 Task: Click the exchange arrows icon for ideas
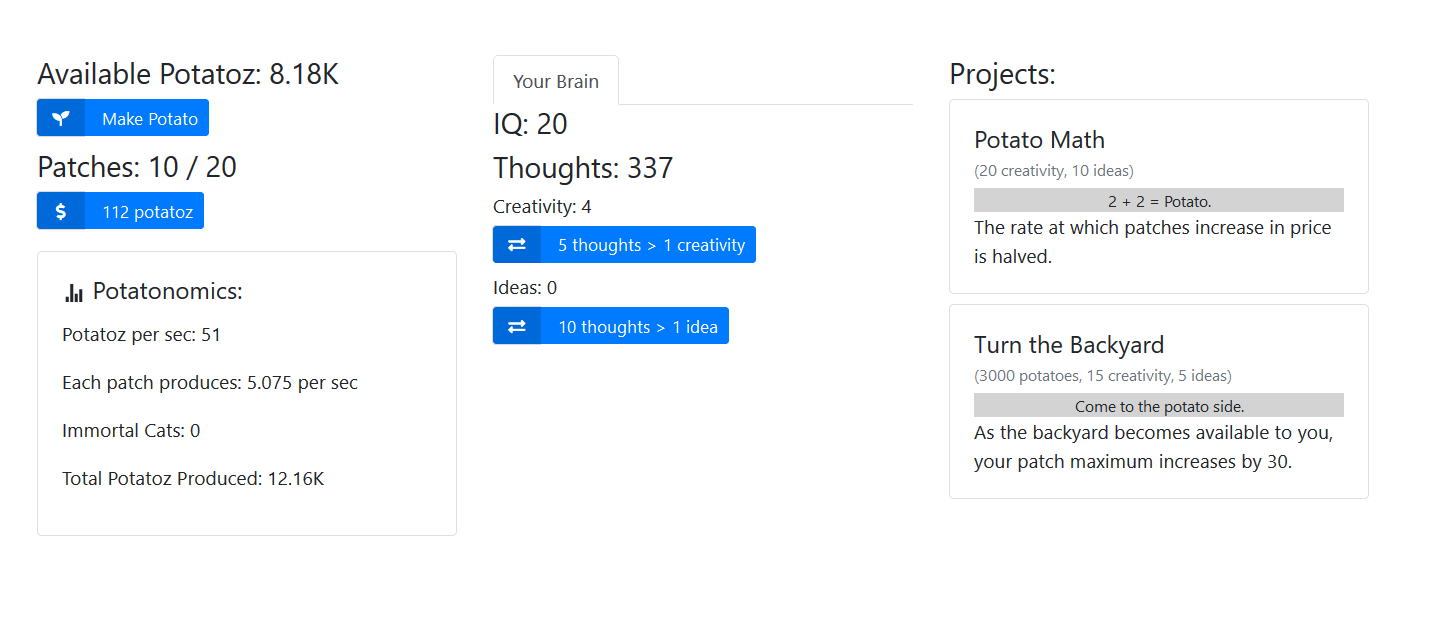[x=517, y=326]
